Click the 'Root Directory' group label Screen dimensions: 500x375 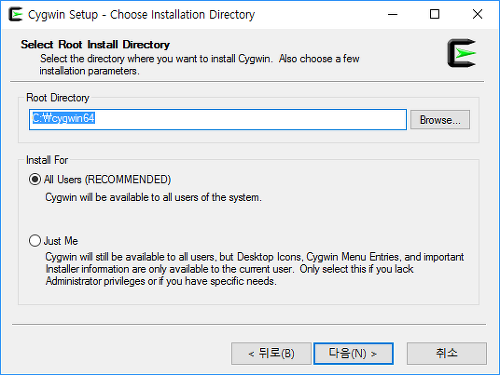[58, 98]
